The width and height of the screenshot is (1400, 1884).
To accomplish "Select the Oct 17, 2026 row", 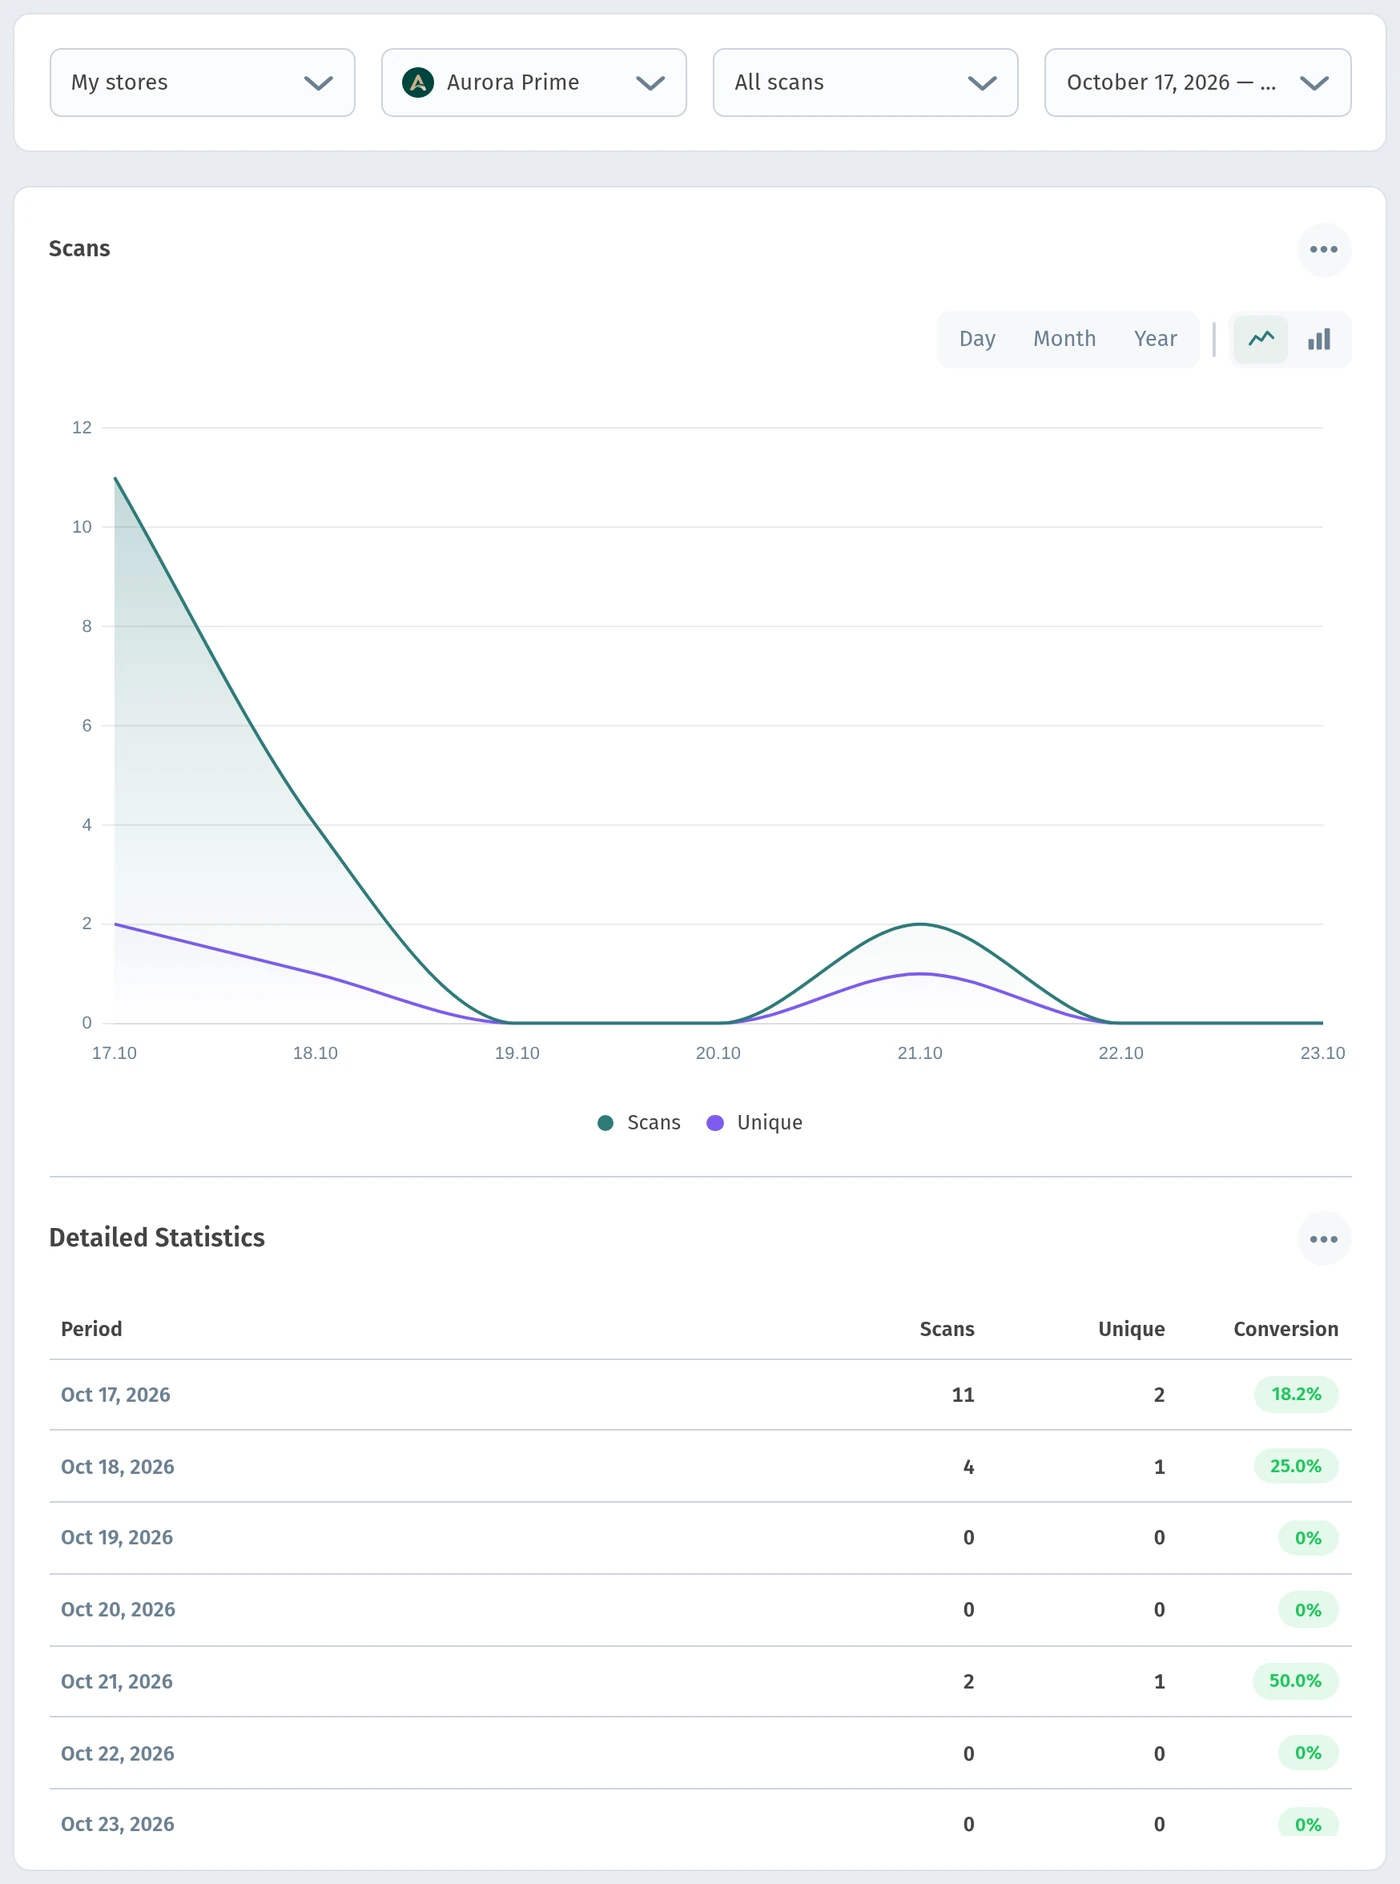I will pyautogui.click(x=700, y=1395).
